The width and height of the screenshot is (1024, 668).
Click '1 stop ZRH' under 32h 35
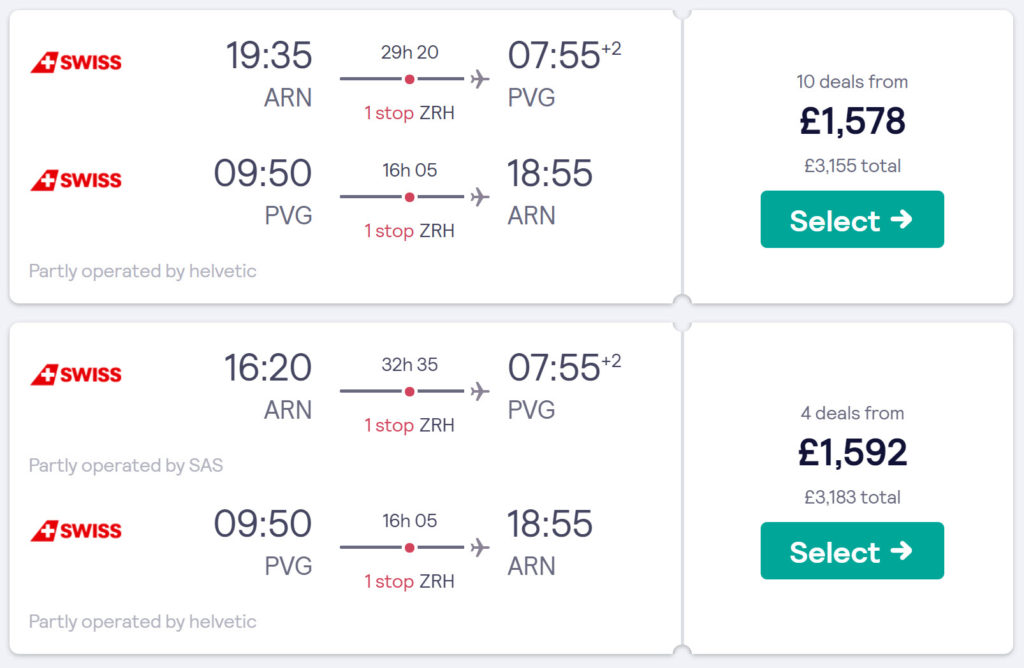pyautogui.click(x=409, y=425)
